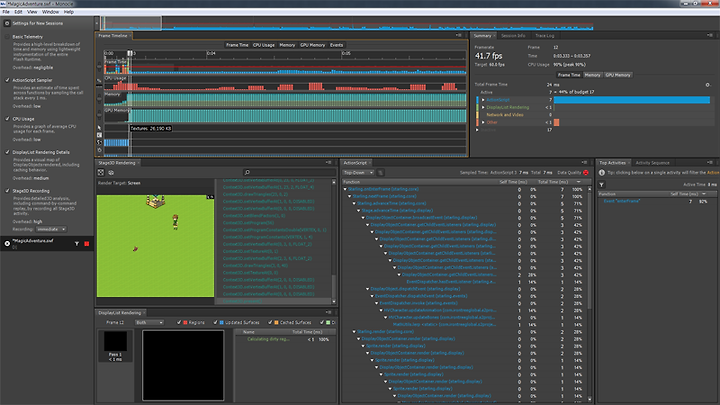Click the session icon next to MagicAdventure.swf
This screenshot has height=405, width=720.
pyautogui.click(x=7, y=244)
